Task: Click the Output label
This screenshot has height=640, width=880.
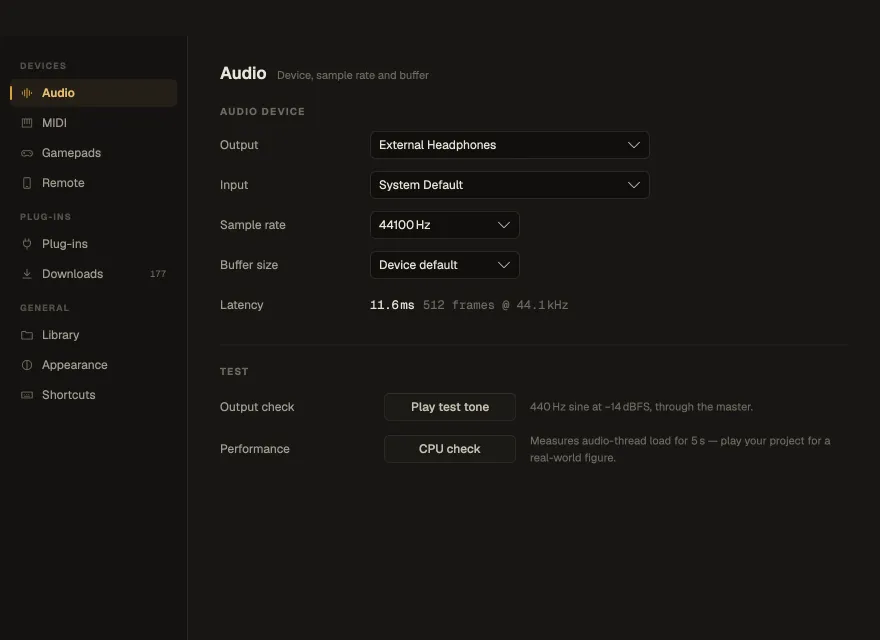Action: pos(239,145)
